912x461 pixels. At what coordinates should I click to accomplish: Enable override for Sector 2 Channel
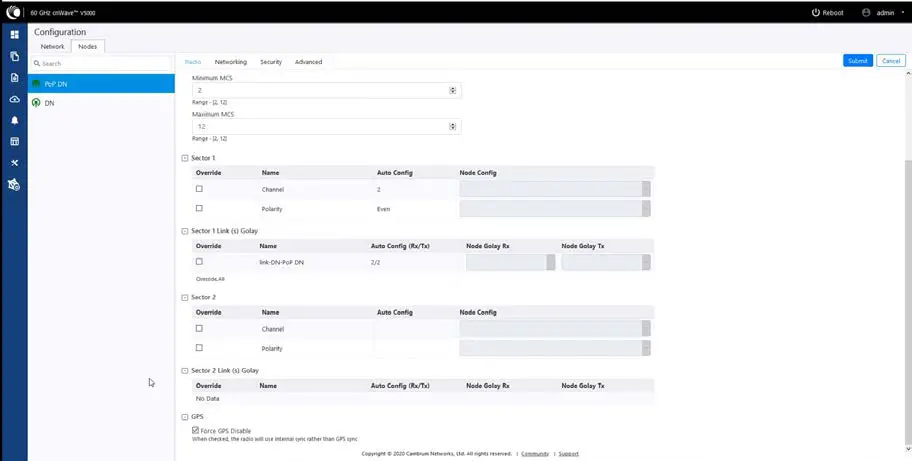pos(199,328)
